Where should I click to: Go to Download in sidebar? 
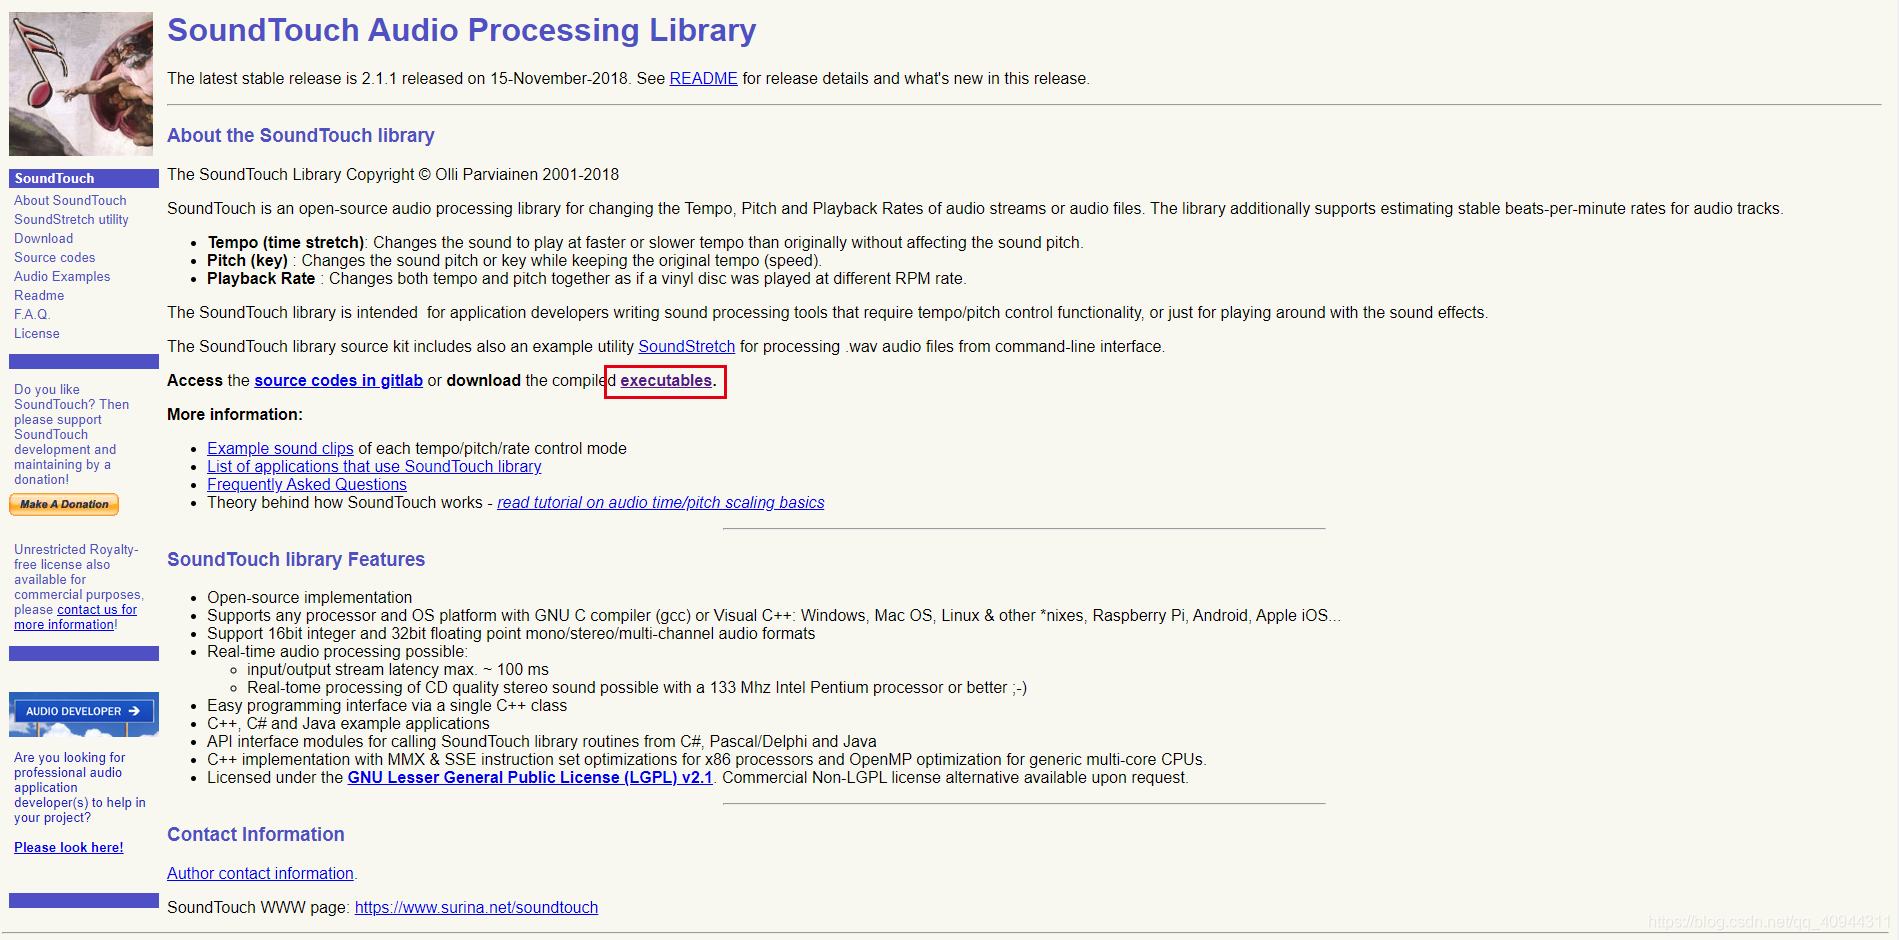coord(43,239)
